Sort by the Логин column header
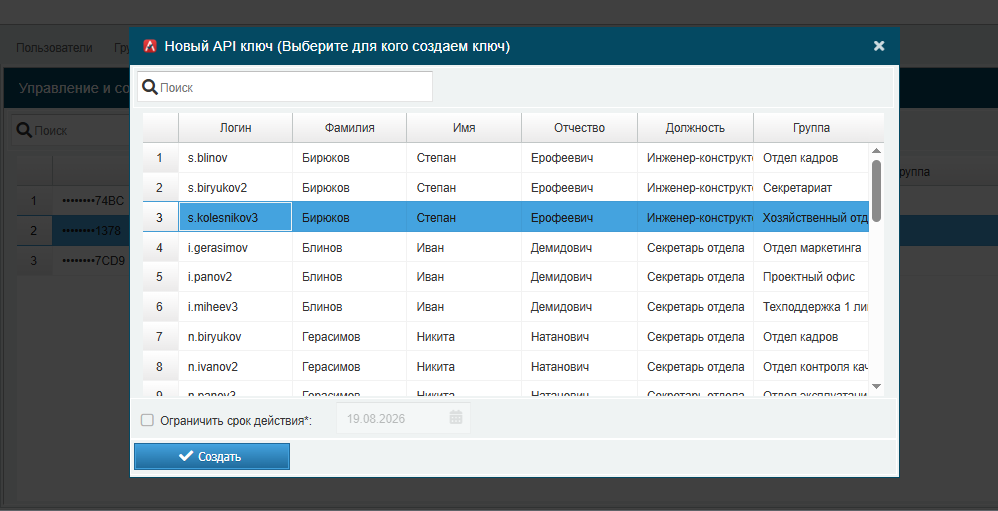Image resolution: width=998 pixels, height=511 pixels. [x=235, y=128]
